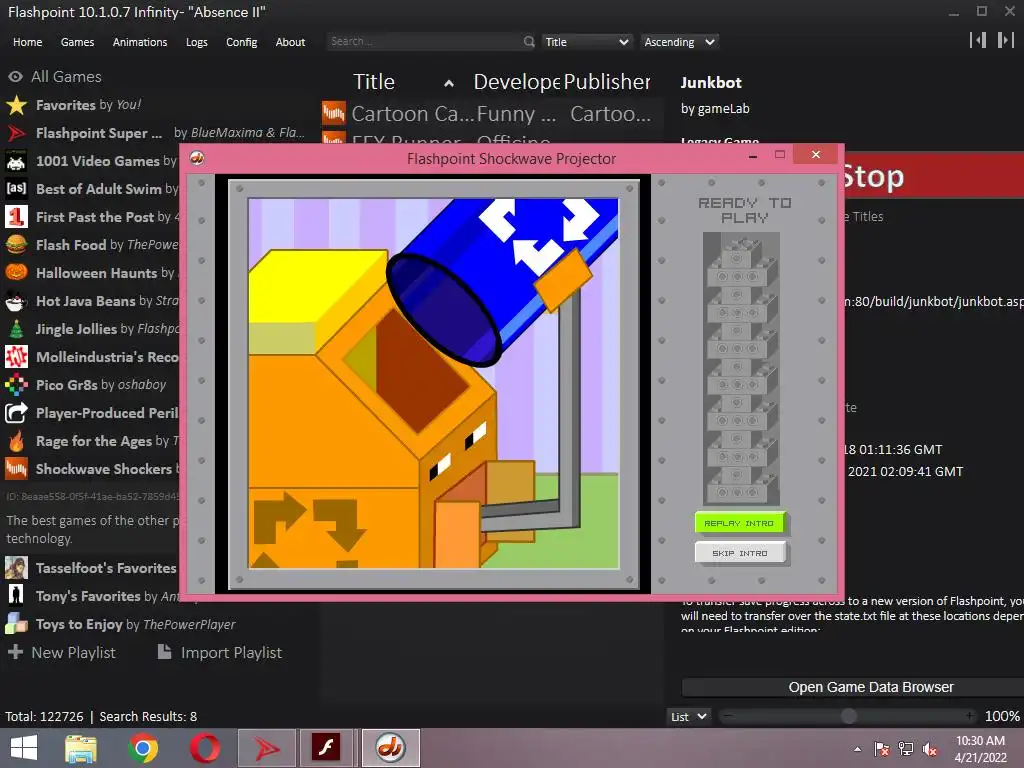Click the Toys to Enjoy icon
Image resolution: width=1024 pixels, height=768 pixels.
click(16, 624)
